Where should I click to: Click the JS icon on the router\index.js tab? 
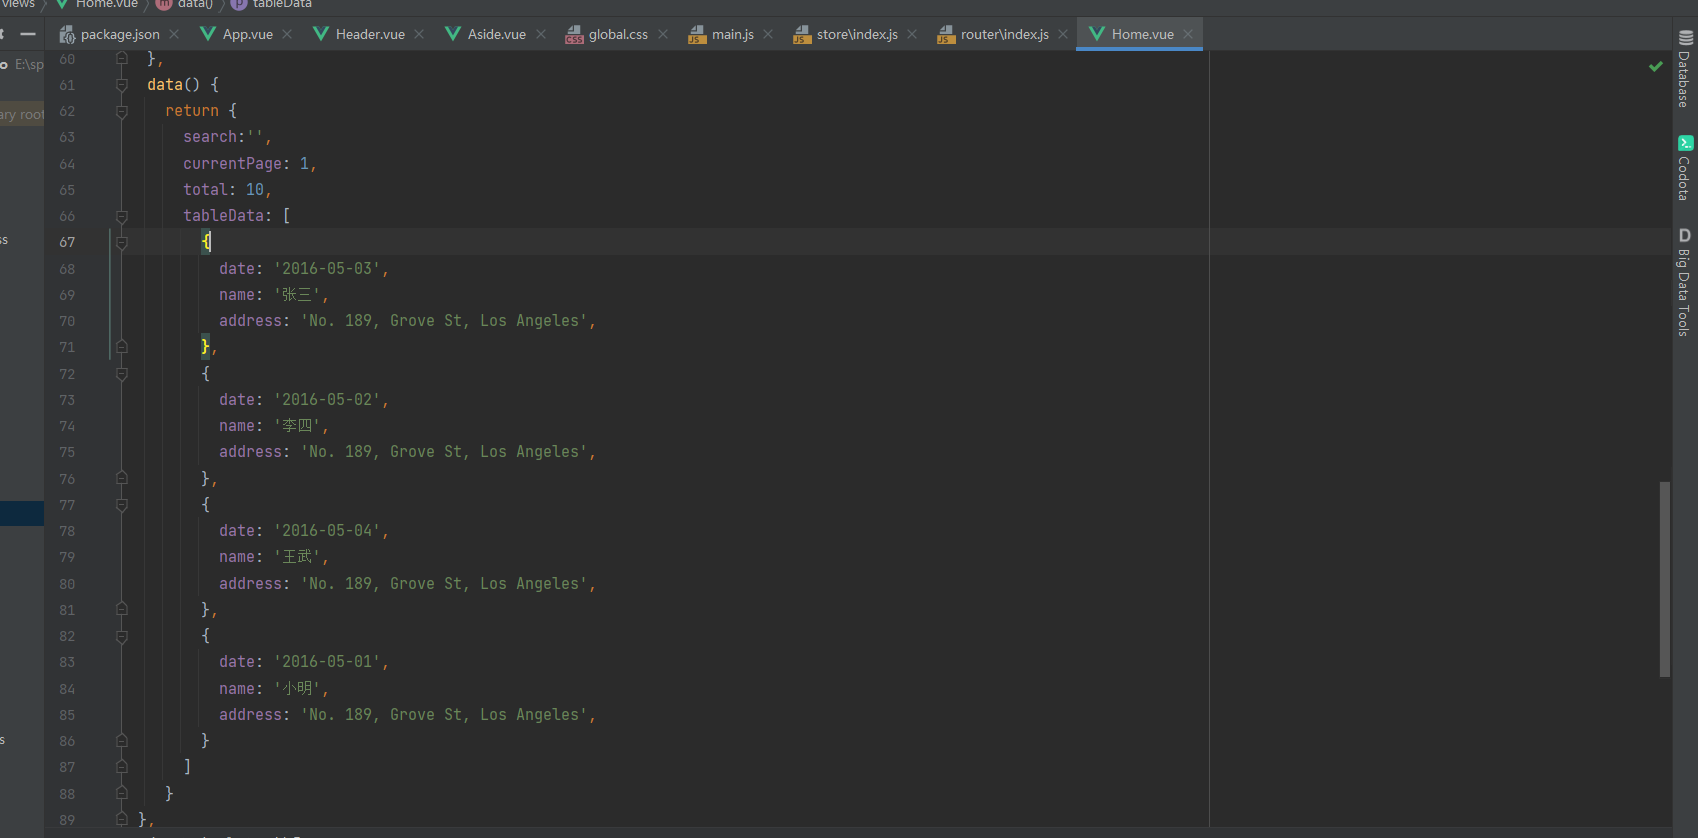click(x=946, y=35)
